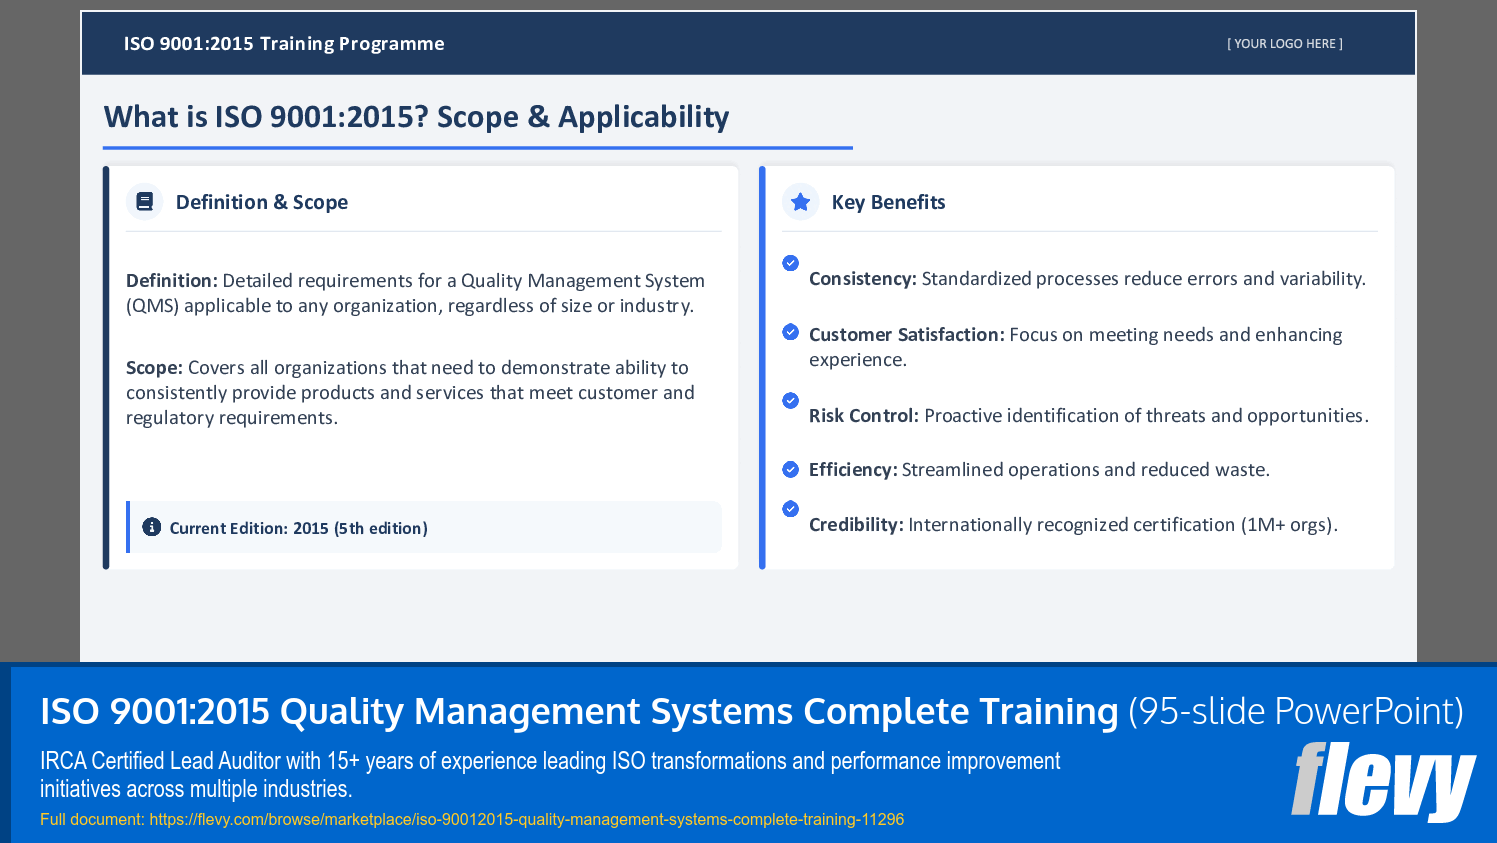Viewport: 1497px width, 843px height.
Task: Click the book icon beside Definition & Scope
Action: click(x=144, y=201)
